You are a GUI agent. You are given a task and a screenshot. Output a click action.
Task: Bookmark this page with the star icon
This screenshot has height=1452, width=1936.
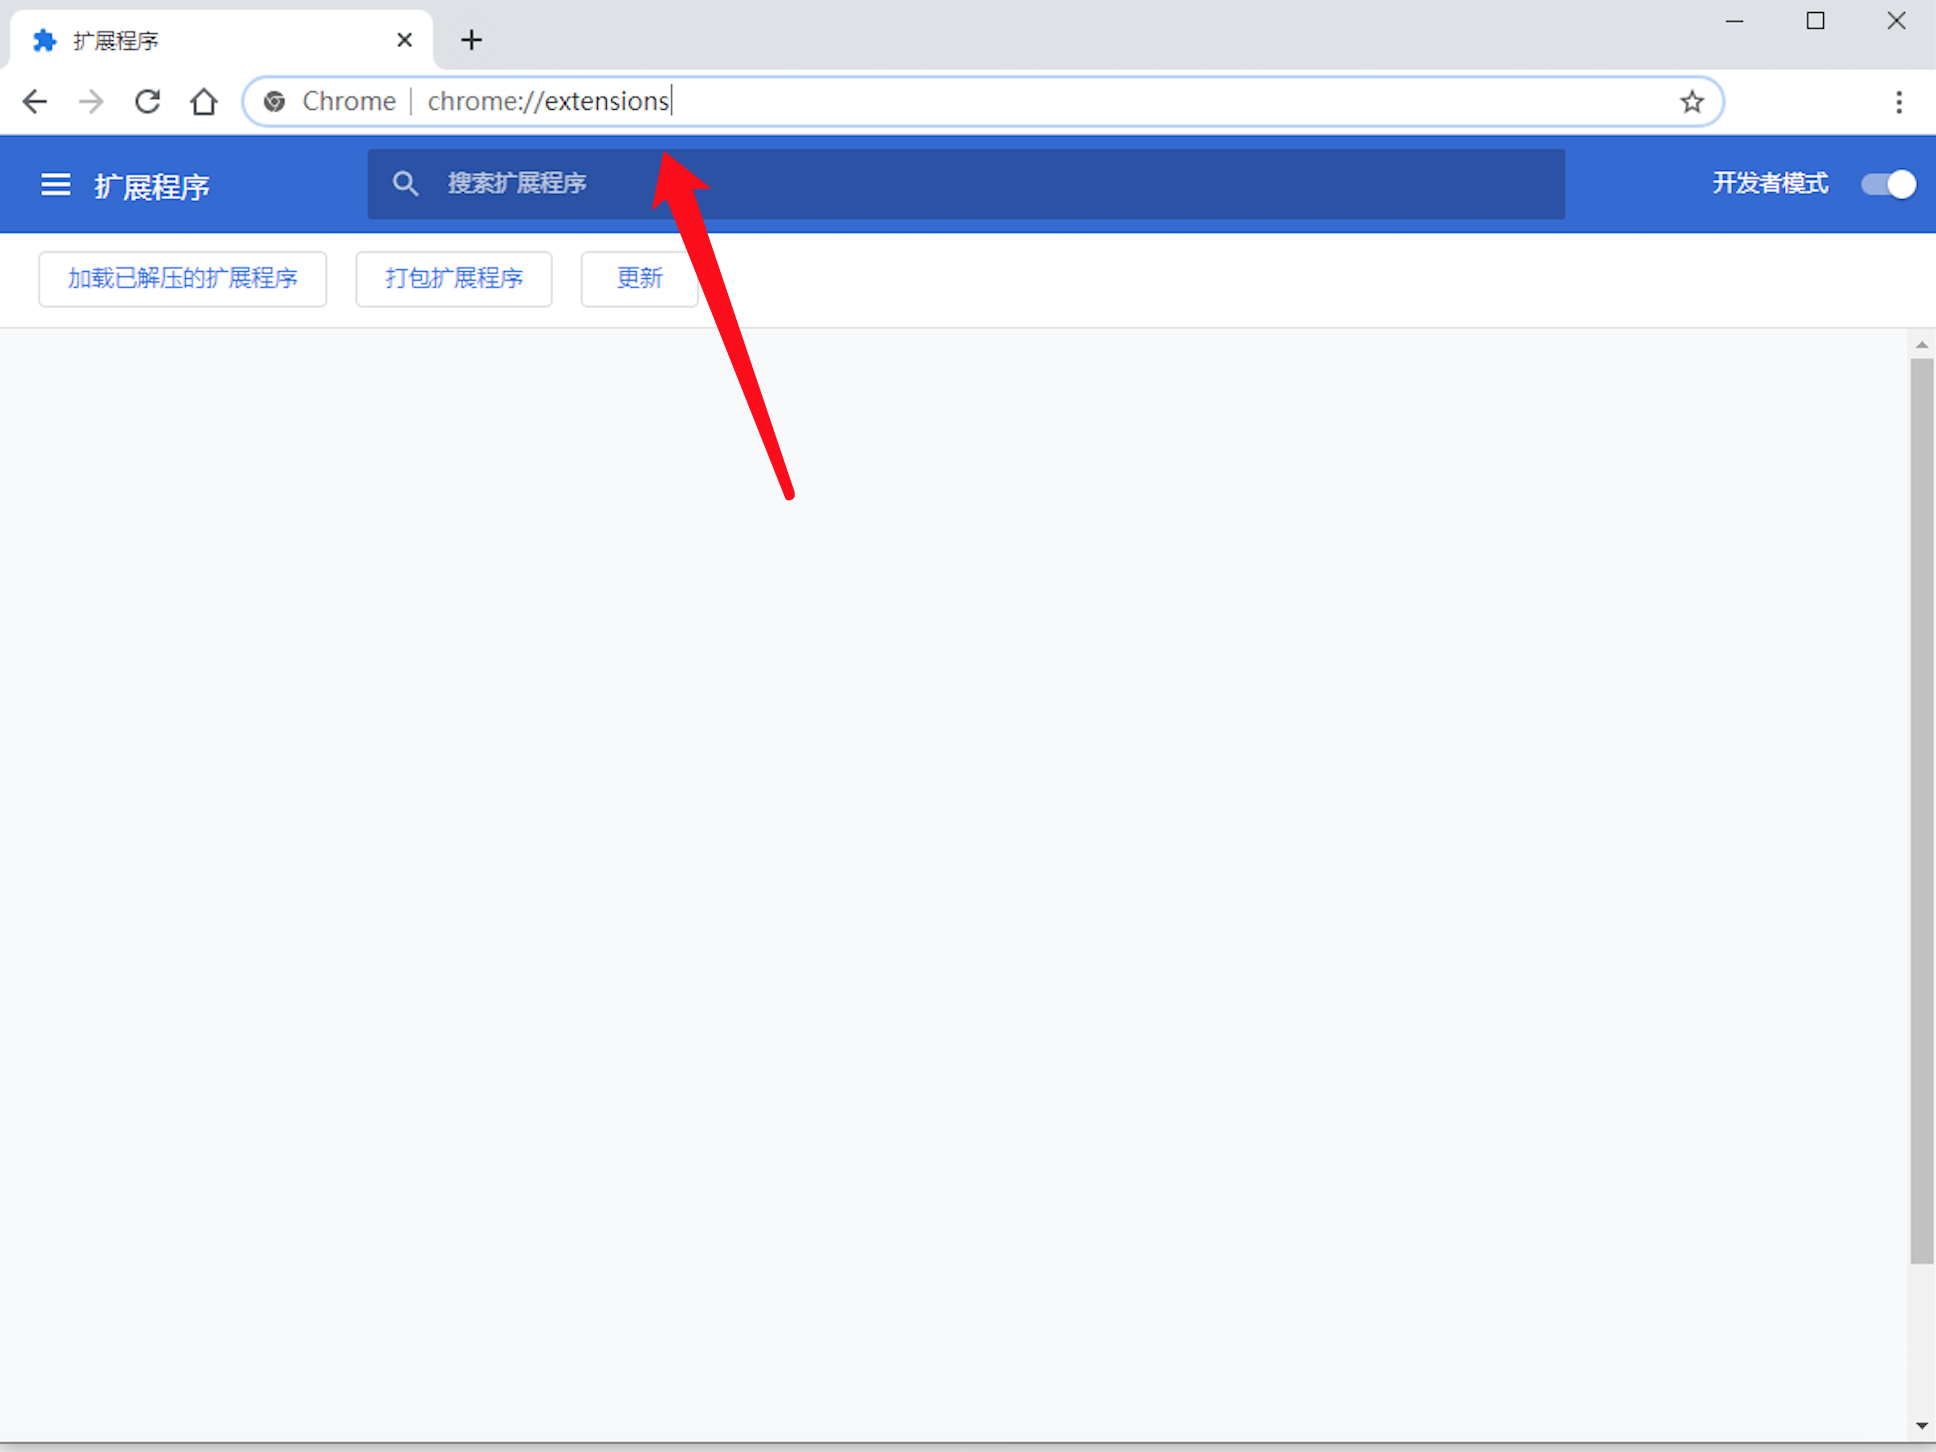pyautogui.click(x=1692, y=101)
